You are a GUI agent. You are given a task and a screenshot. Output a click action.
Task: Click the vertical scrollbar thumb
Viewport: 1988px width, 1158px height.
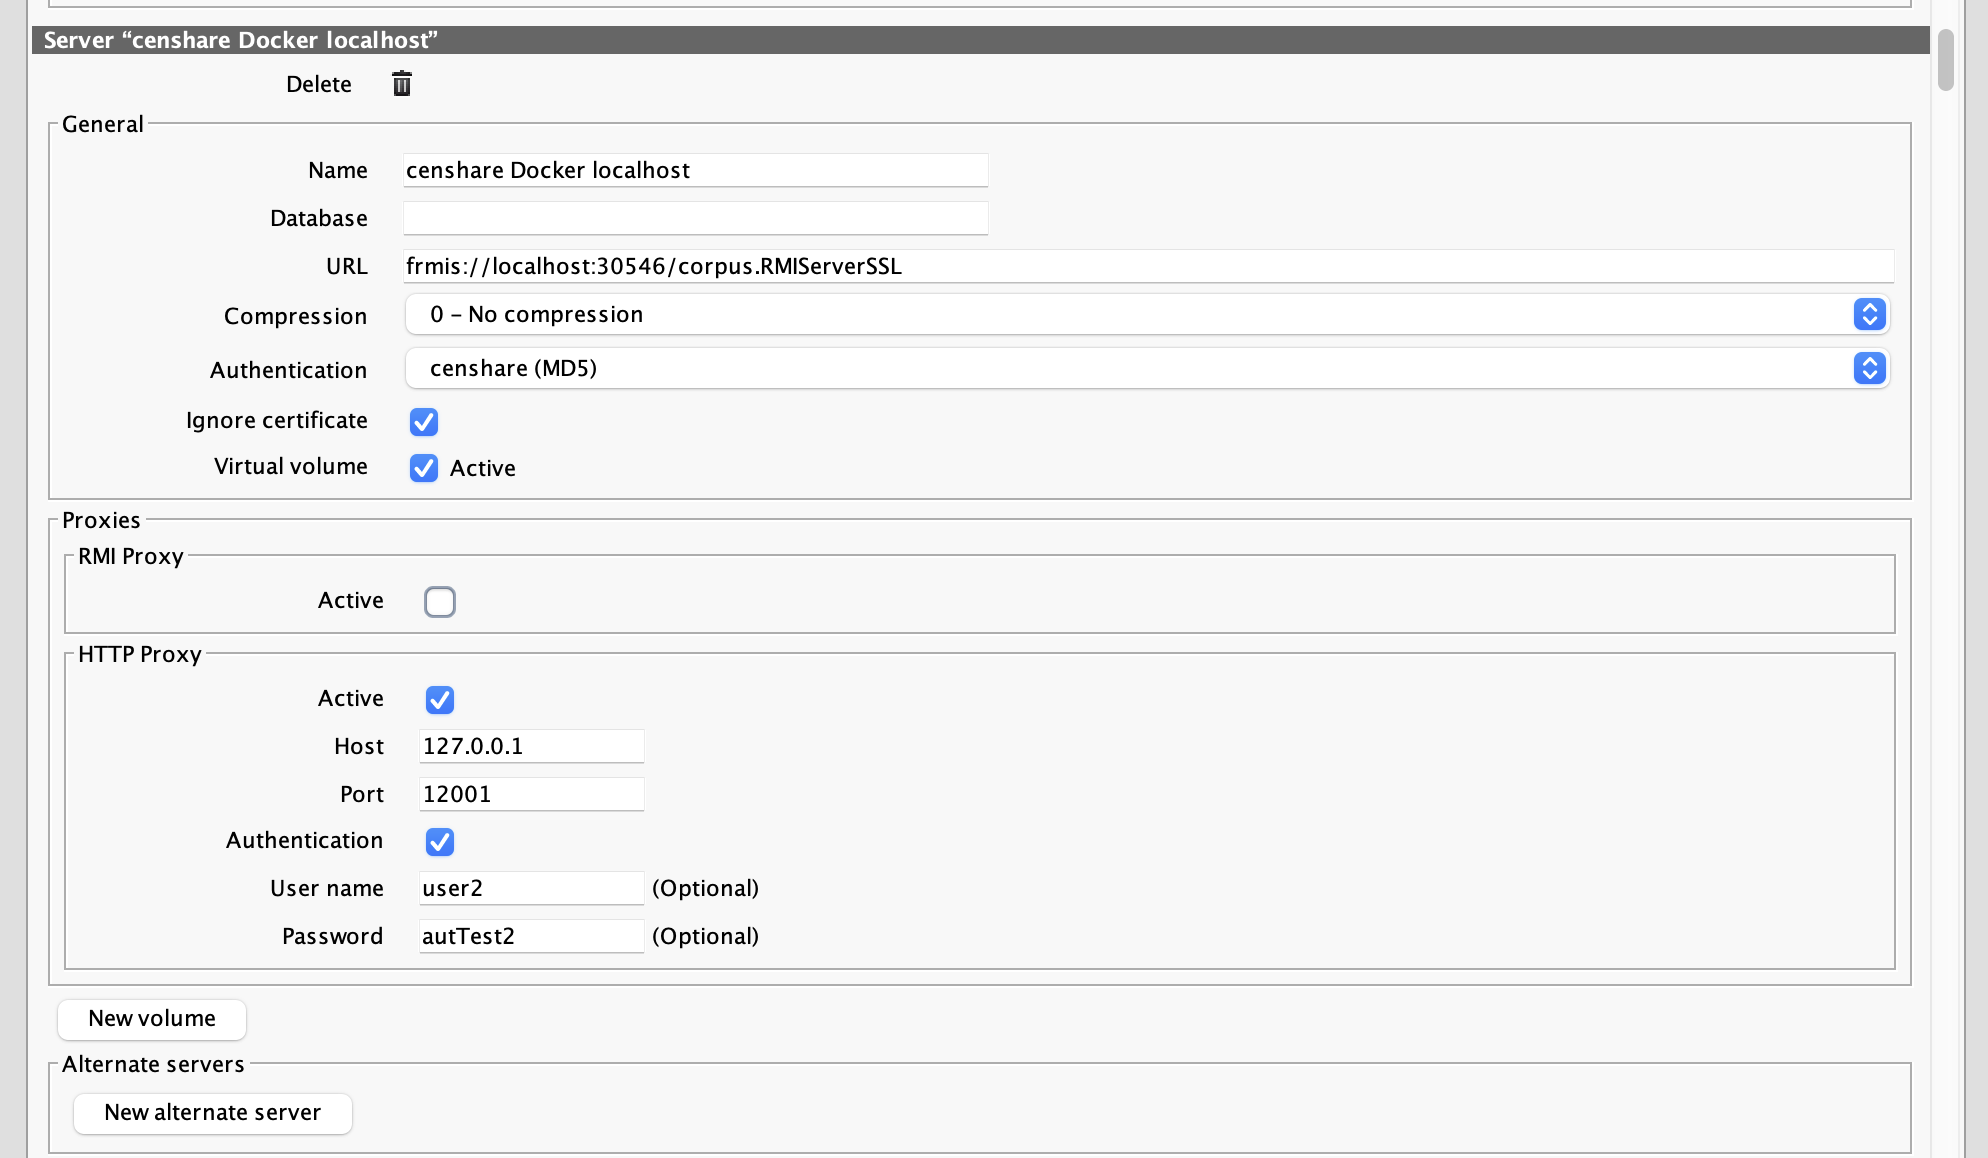pyautogui.click(x=1945, y=60)
